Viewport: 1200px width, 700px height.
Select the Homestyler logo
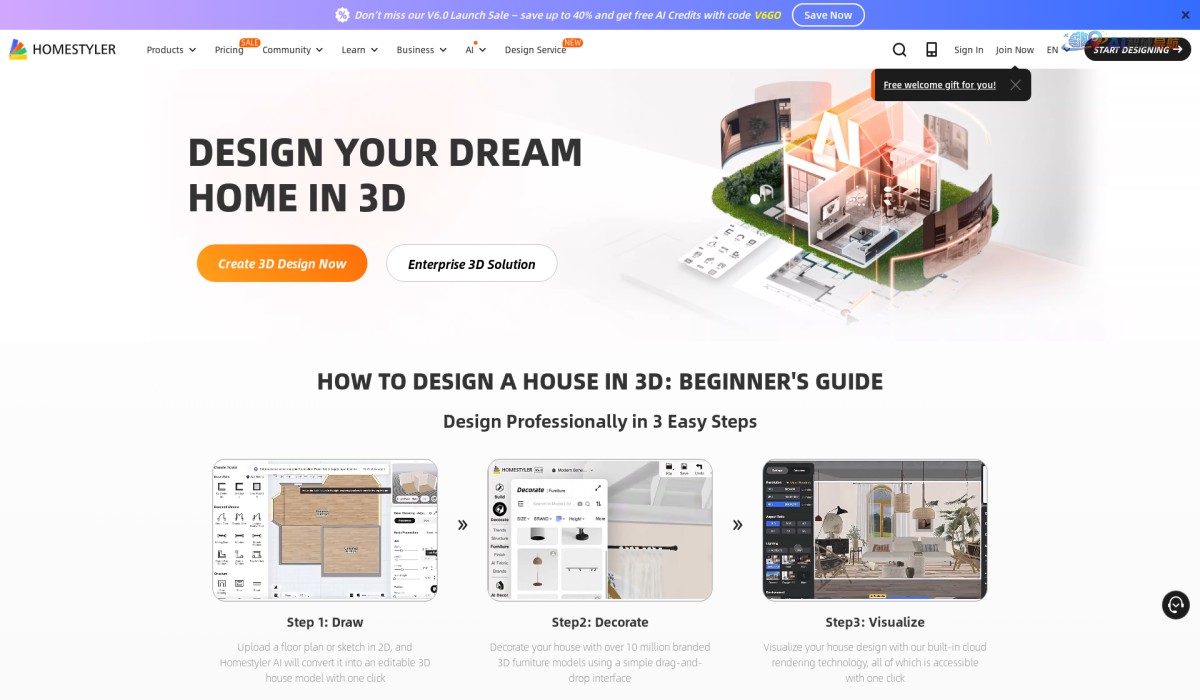click(62, 48)
